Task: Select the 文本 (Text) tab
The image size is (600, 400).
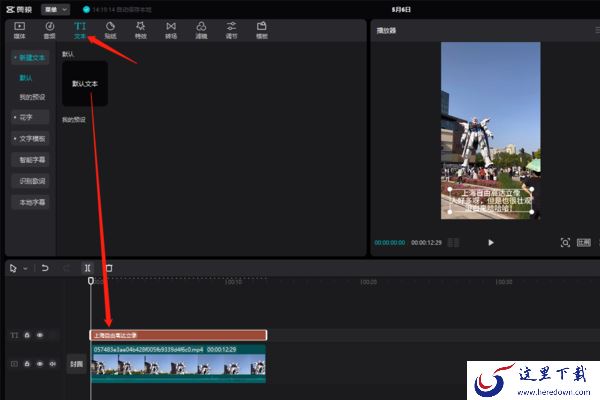Action: pos(80,30)
